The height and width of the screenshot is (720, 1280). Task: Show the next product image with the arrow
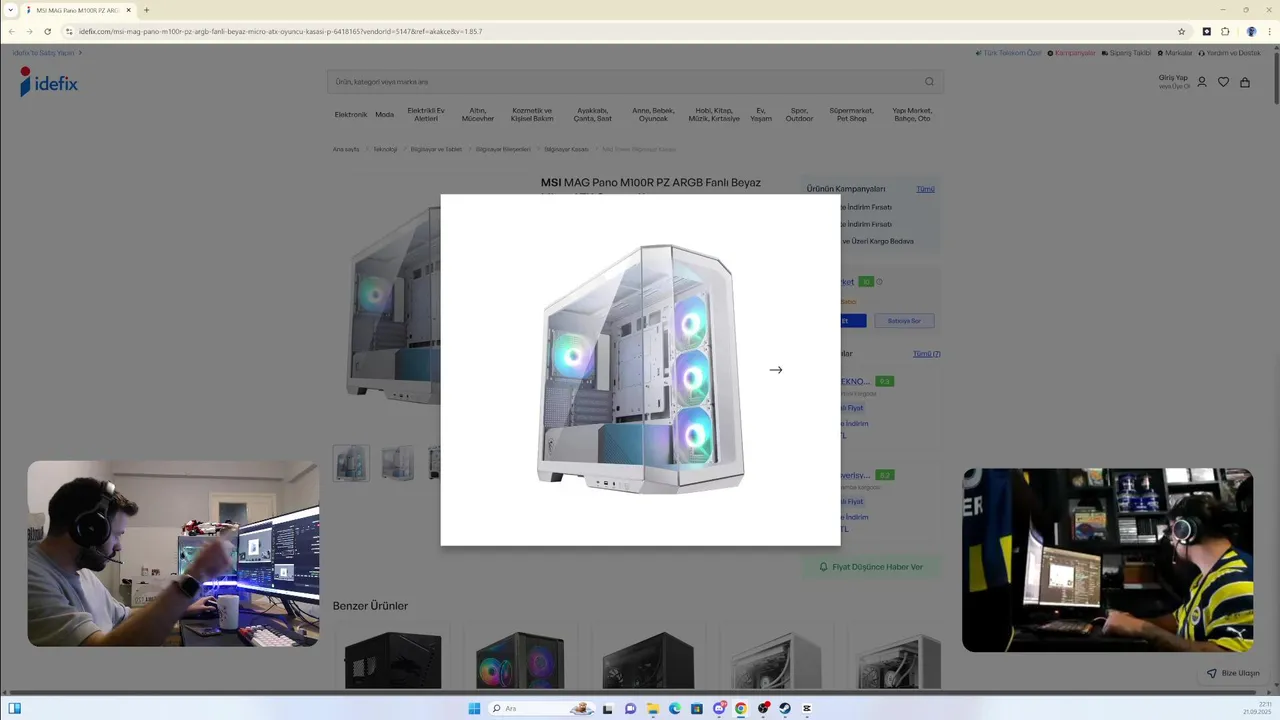pyautogui.click(x=775, y=370)
